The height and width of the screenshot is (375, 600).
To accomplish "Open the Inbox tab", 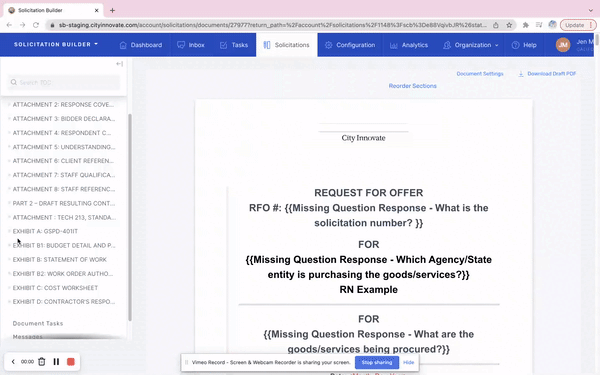I will [x=191, y=45].
